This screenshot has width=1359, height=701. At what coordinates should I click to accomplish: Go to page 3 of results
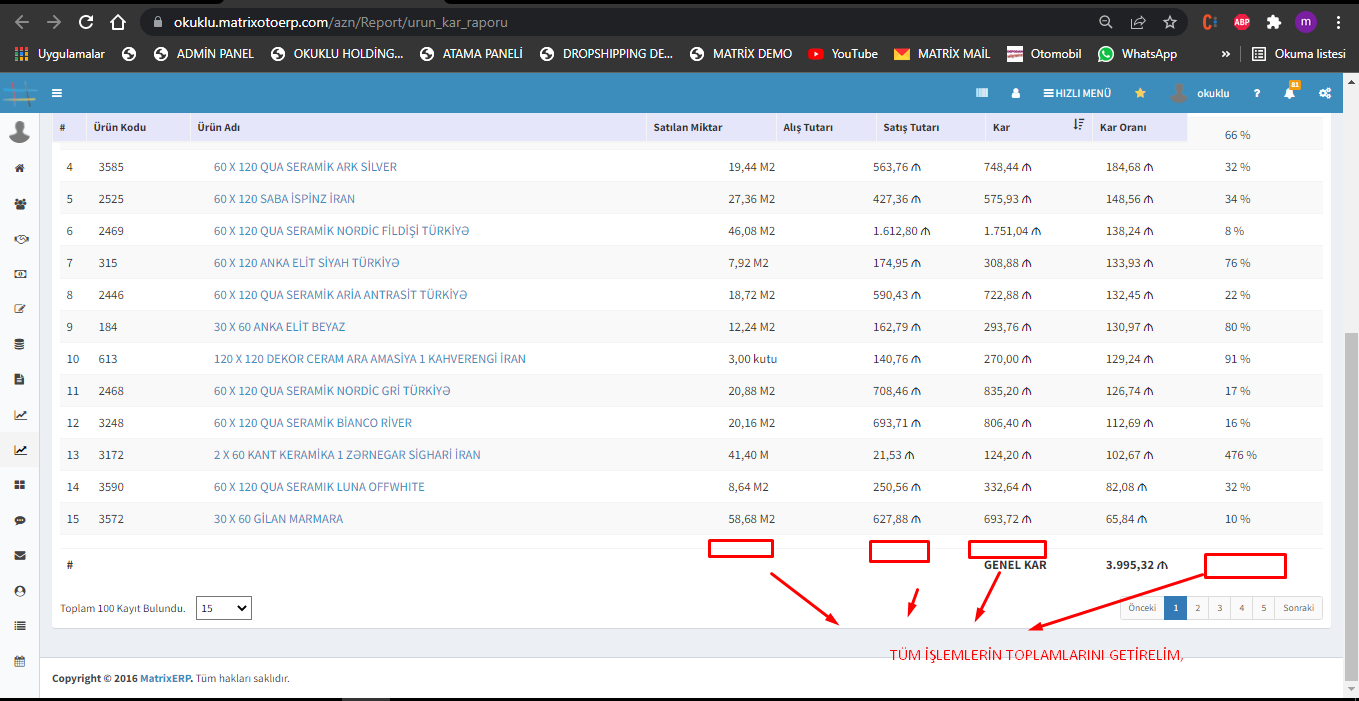point(1219,608)
